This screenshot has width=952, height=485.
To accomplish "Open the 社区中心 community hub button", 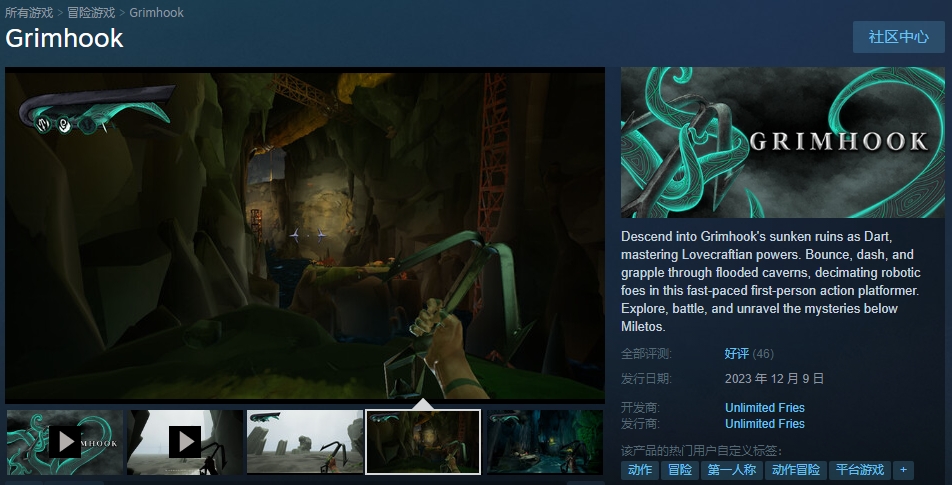I will 899,37.
